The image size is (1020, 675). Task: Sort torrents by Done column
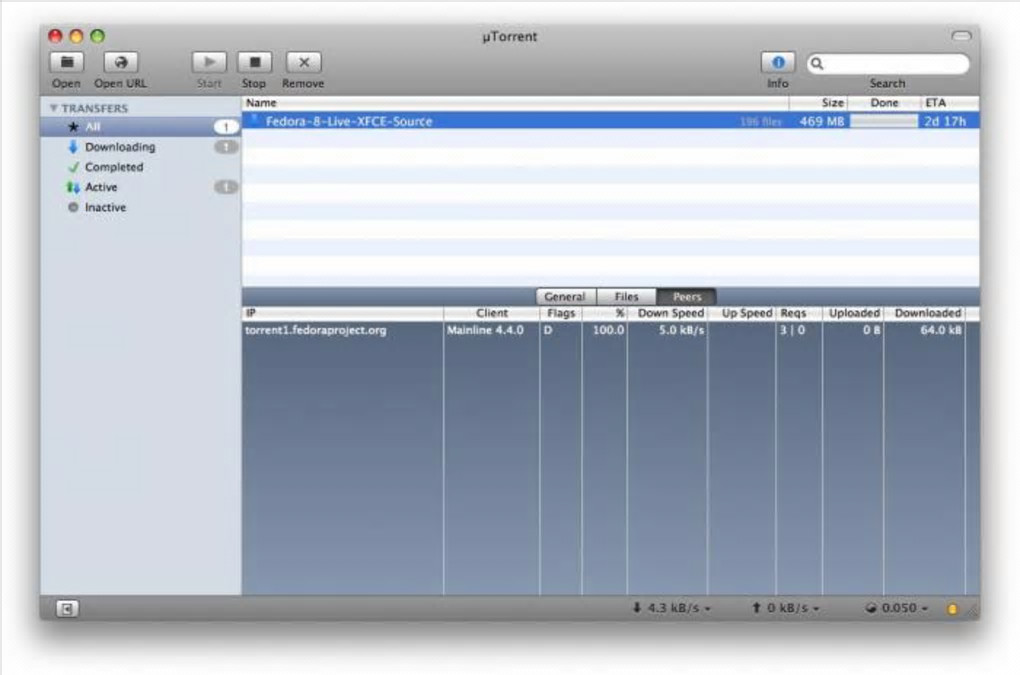coord(884,103)
